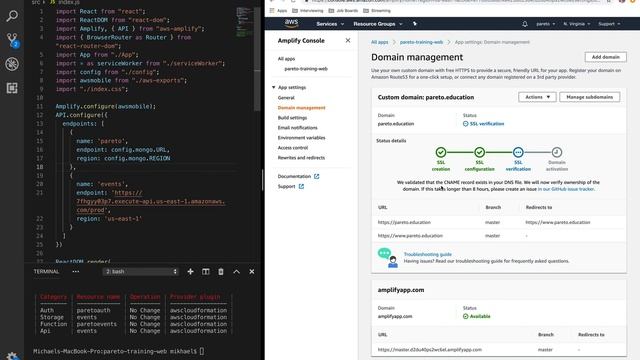Viewport: 640px width, 360px height.
Task: Add a new terminal with plus icon
Action: click(190, 271)
